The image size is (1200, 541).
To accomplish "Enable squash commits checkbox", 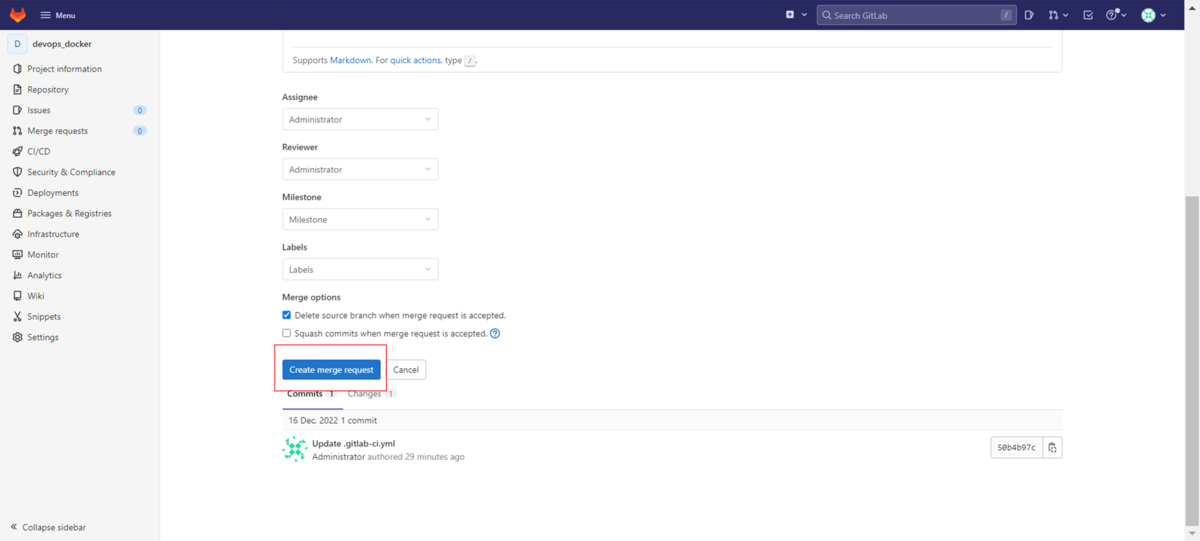I will (x=287, y=333).
